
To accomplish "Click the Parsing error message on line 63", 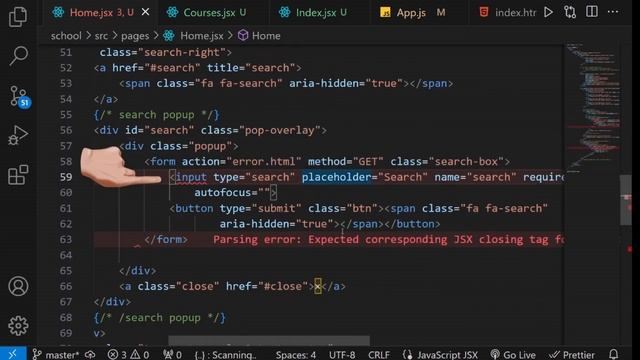I will 388,240.
